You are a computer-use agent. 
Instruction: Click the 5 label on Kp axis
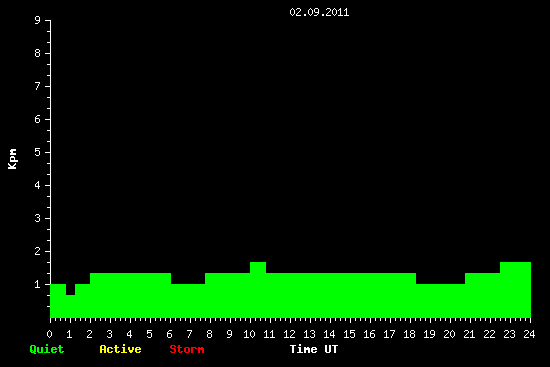tap(38, 152)
